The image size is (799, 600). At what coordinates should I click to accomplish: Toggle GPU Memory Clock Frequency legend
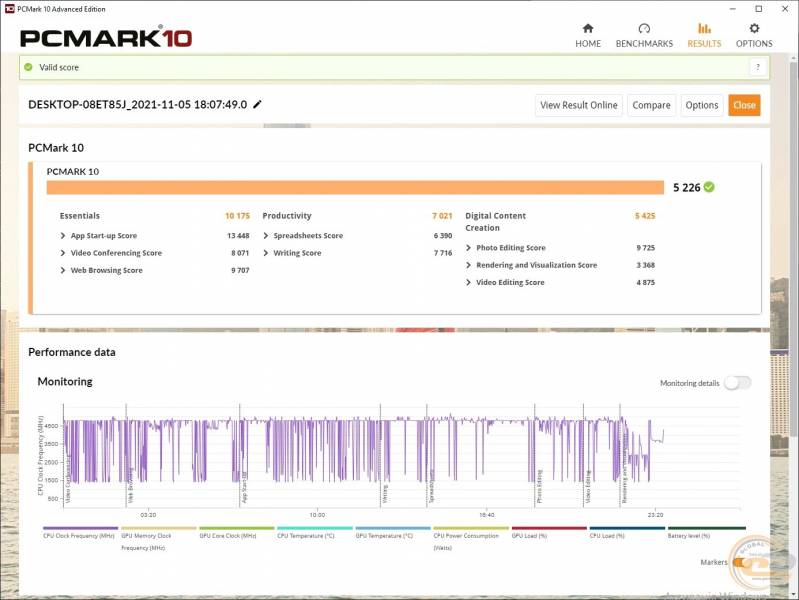(x=158, y=538)
